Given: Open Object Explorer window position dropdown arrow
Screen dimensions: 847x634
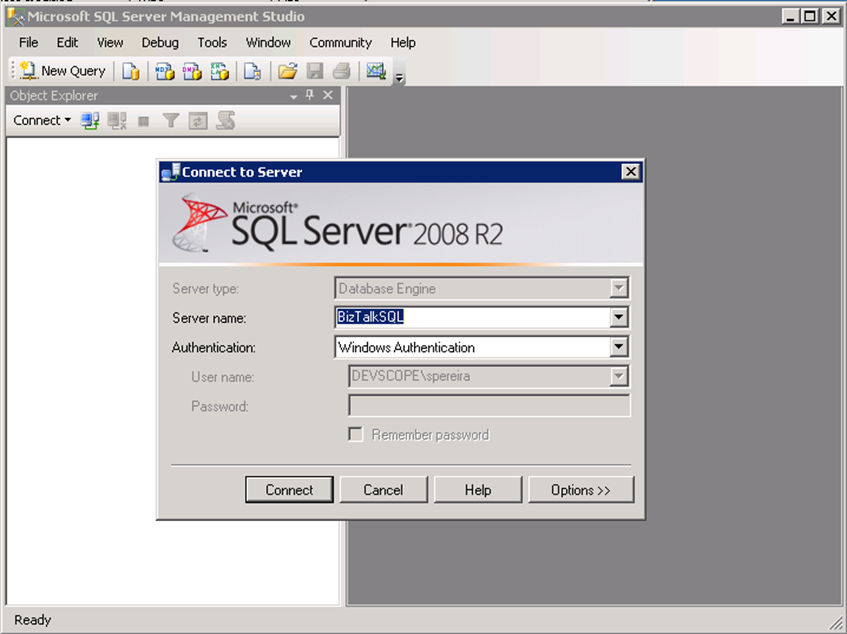Looking at the screenshot, I should pos(293,96).
